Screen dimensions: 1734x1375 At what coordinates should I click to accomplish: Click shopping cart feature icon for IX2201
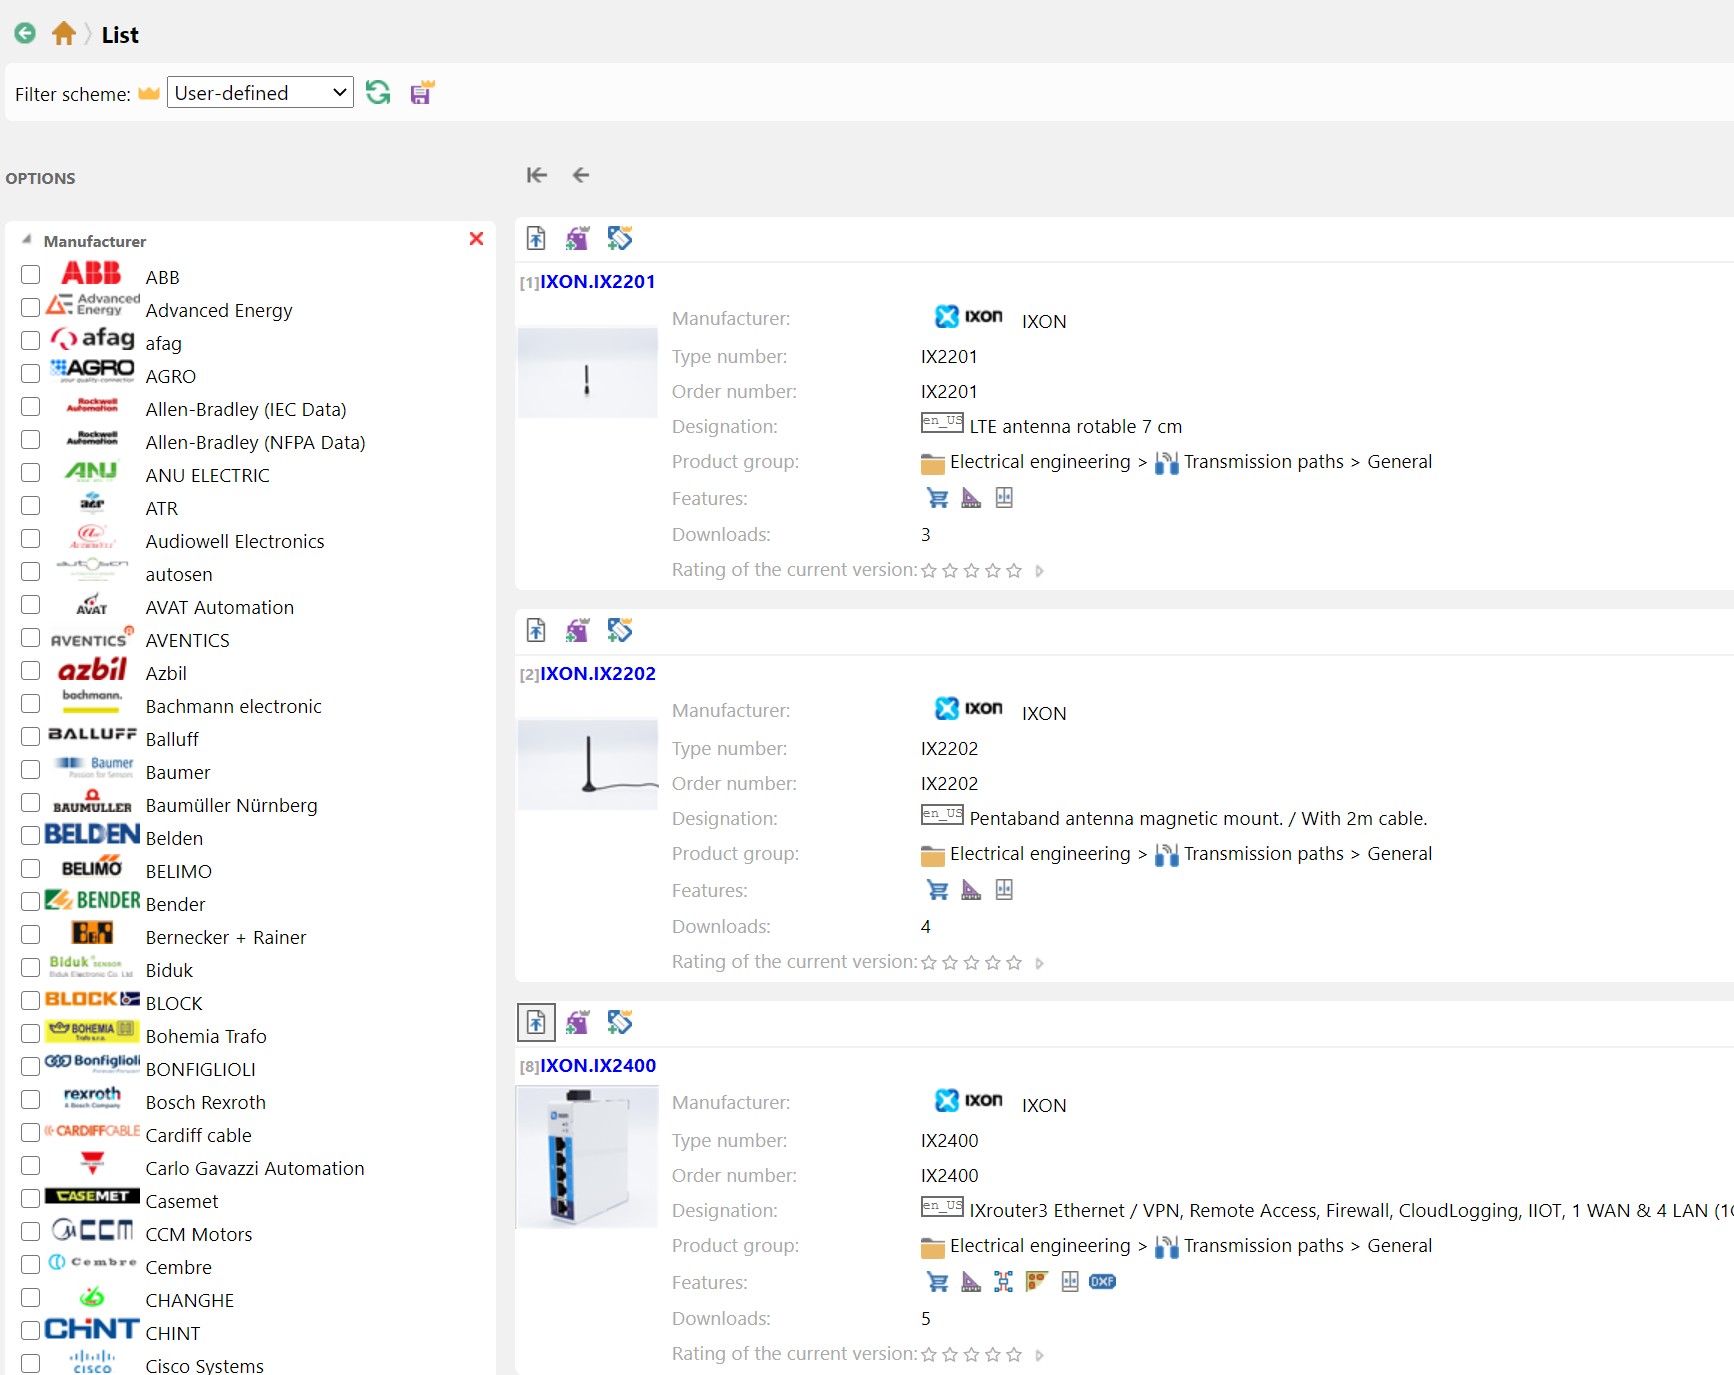(x=937, y=498)
